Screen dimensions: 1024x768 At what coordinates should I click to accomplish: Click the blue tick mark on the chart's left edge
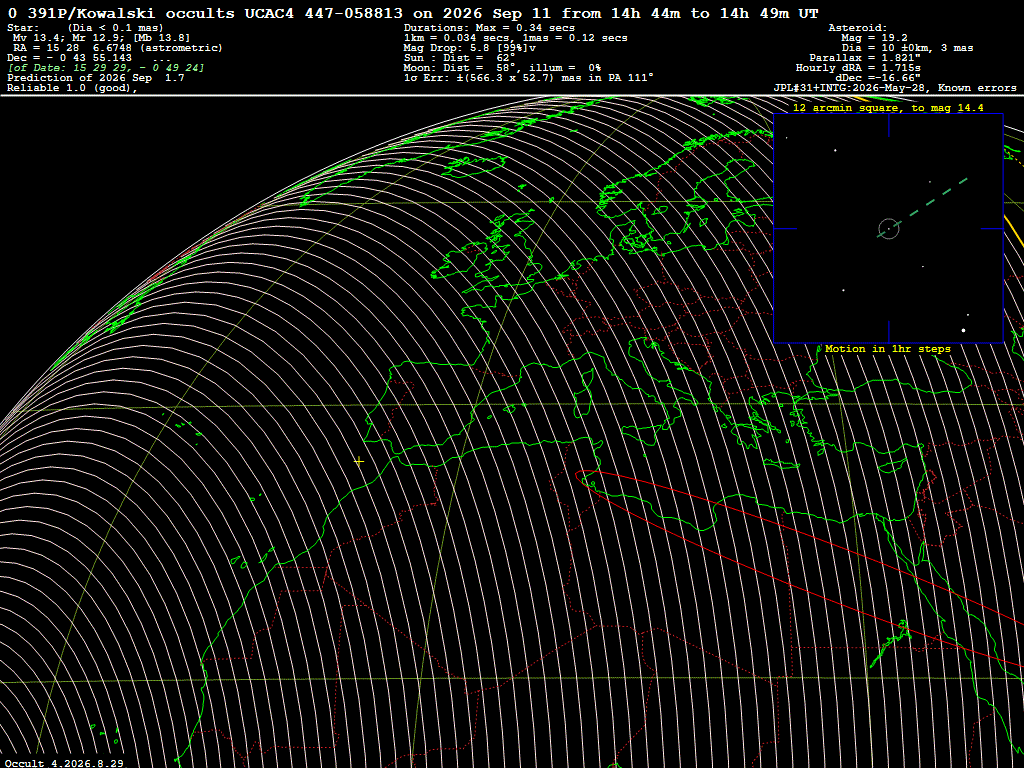tap(785, 229)
